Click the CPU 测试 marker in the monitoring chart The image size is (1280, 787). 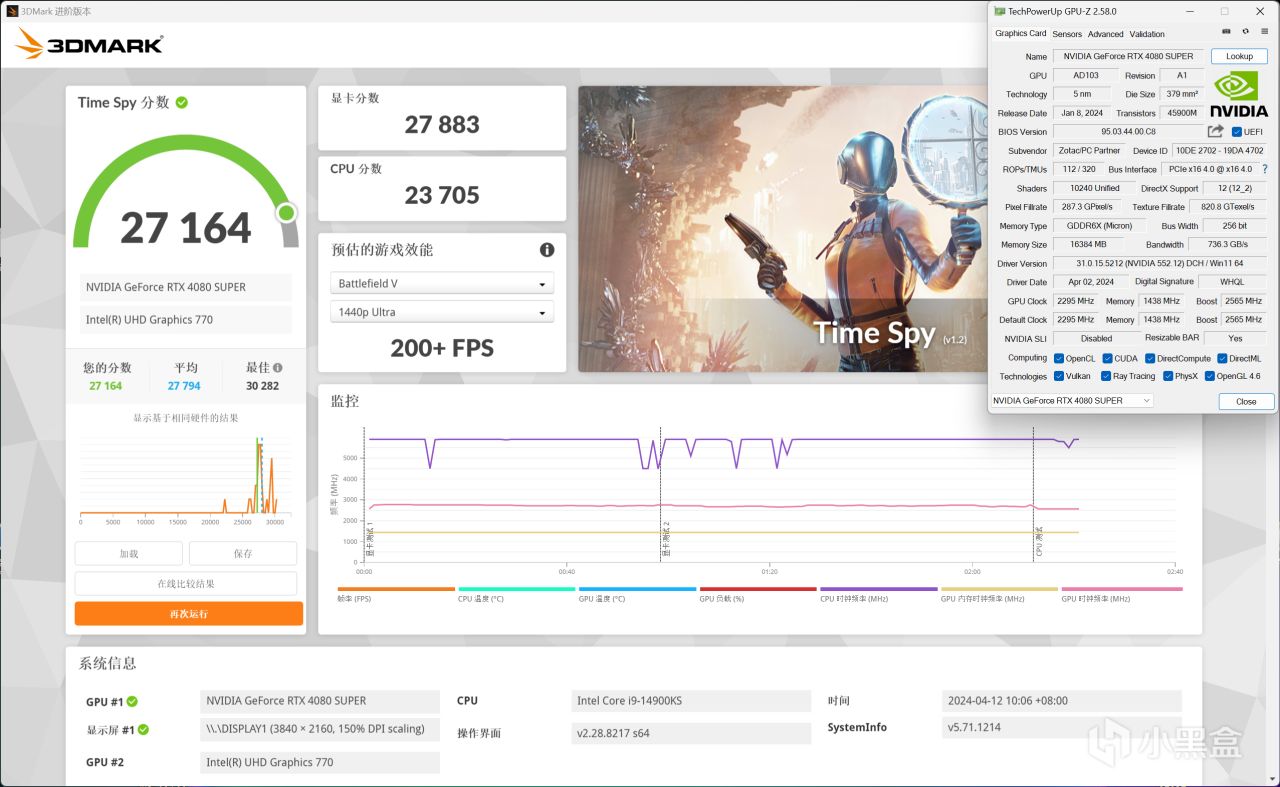click(x=1038, y=541)
